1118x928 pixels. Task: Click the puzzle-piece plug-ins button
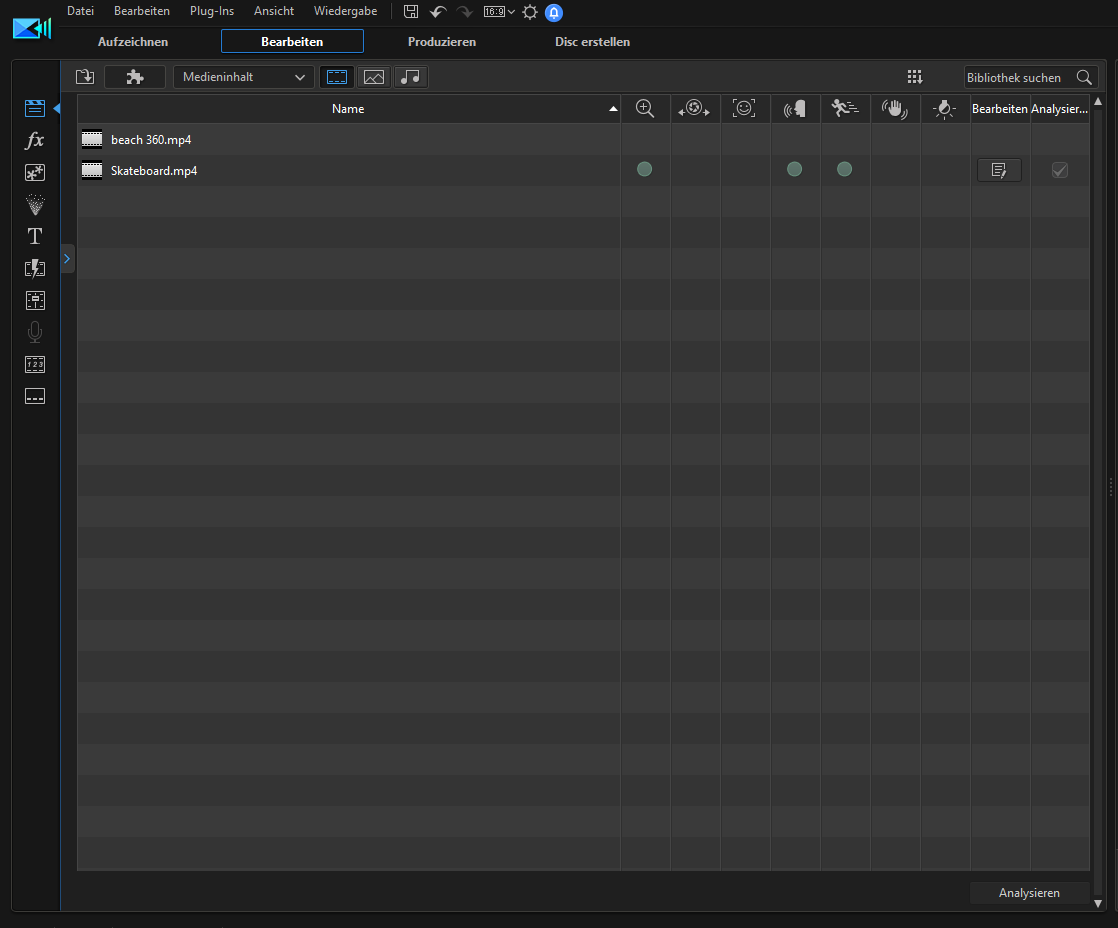pyautogui.click(x=134, y=77)
